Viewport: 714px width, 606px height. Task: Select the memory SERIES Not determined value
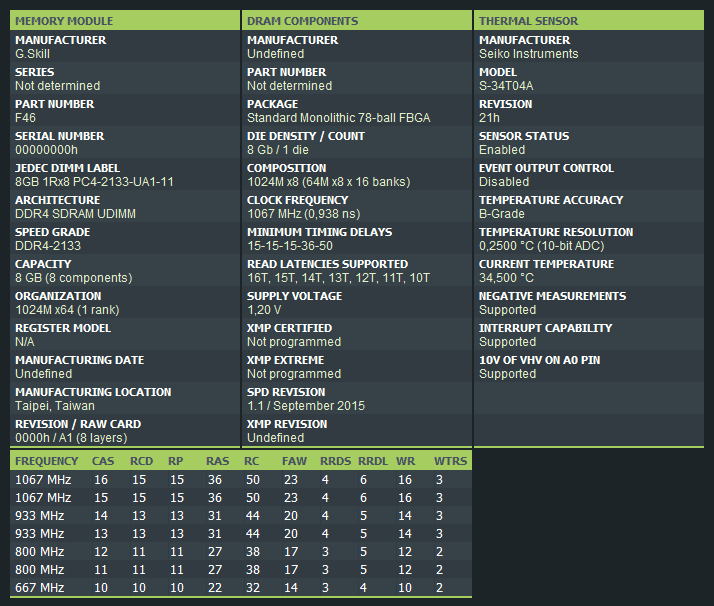pyautogui.click(x=57, y=86)
